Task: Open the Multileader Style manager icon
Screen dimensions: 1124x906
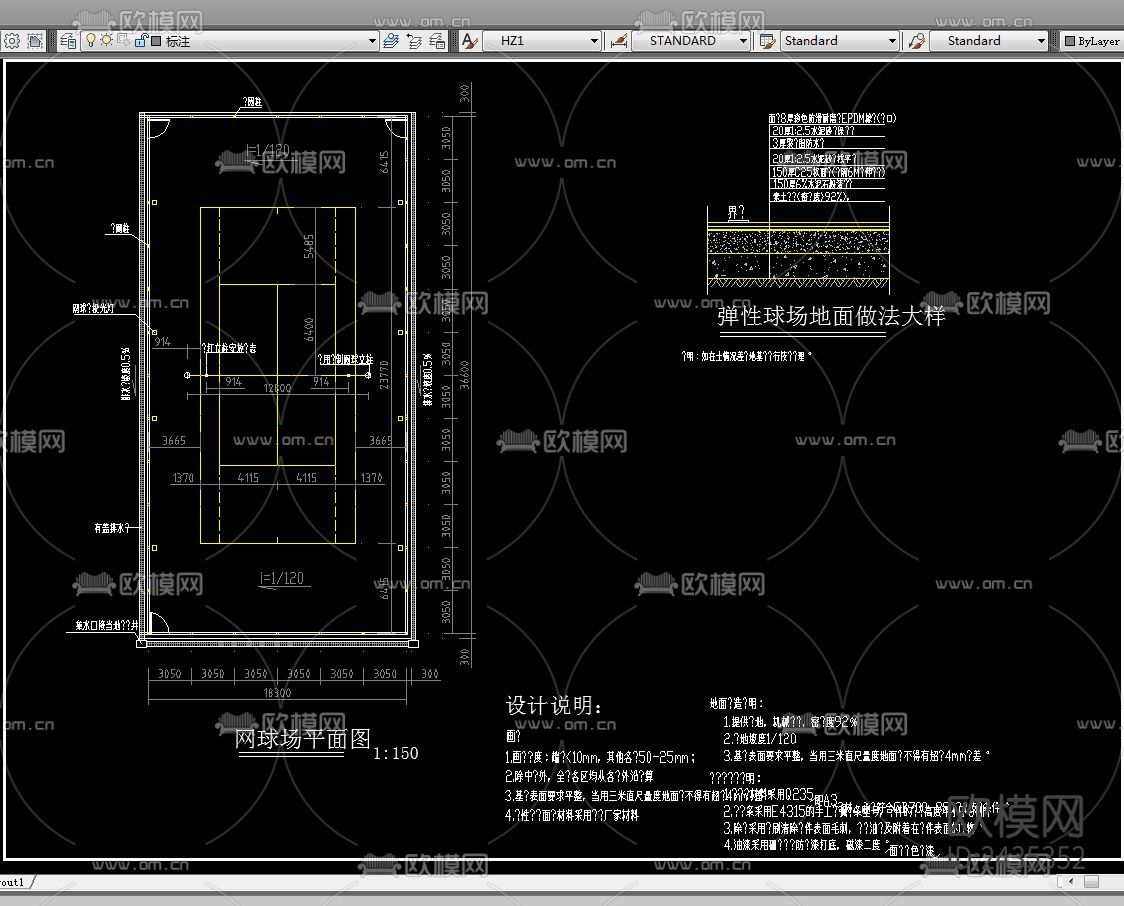Action: [x=917, y=41]
